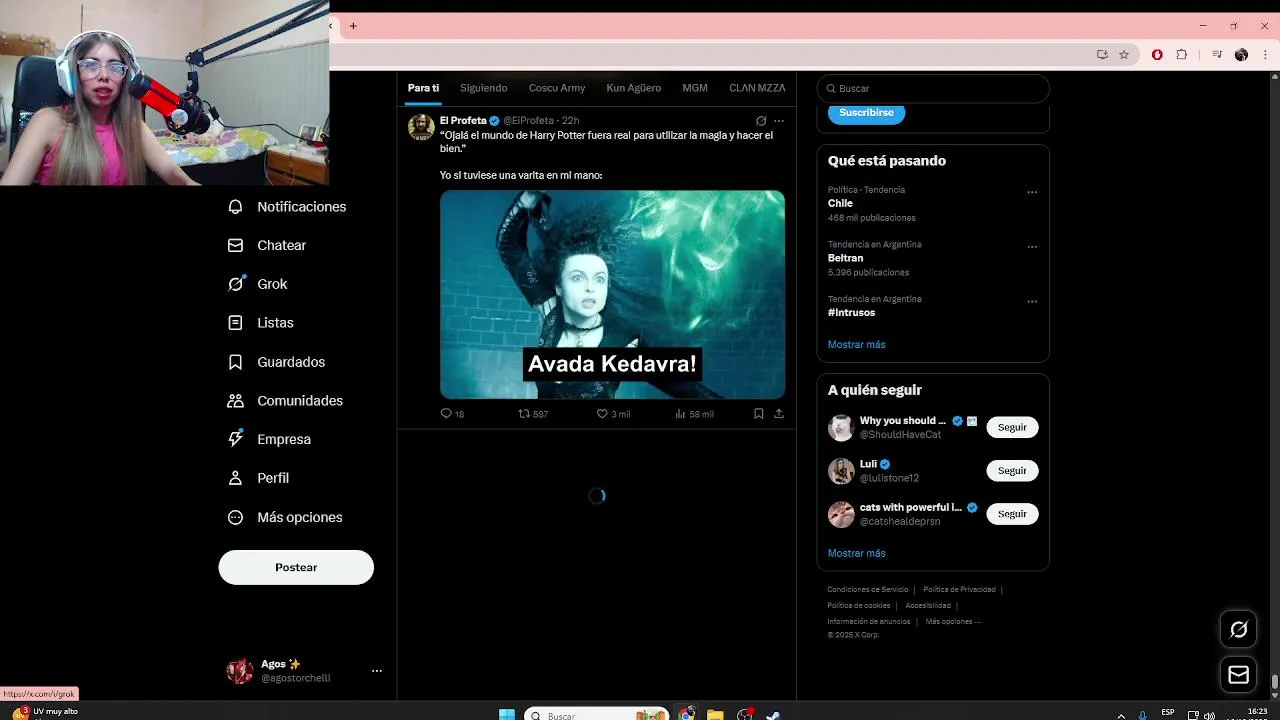Follow cats with powerful account
Image resolution: width=1280 pixels, height=720 pixels.
pyautogui.click(x=1012, y=513)
